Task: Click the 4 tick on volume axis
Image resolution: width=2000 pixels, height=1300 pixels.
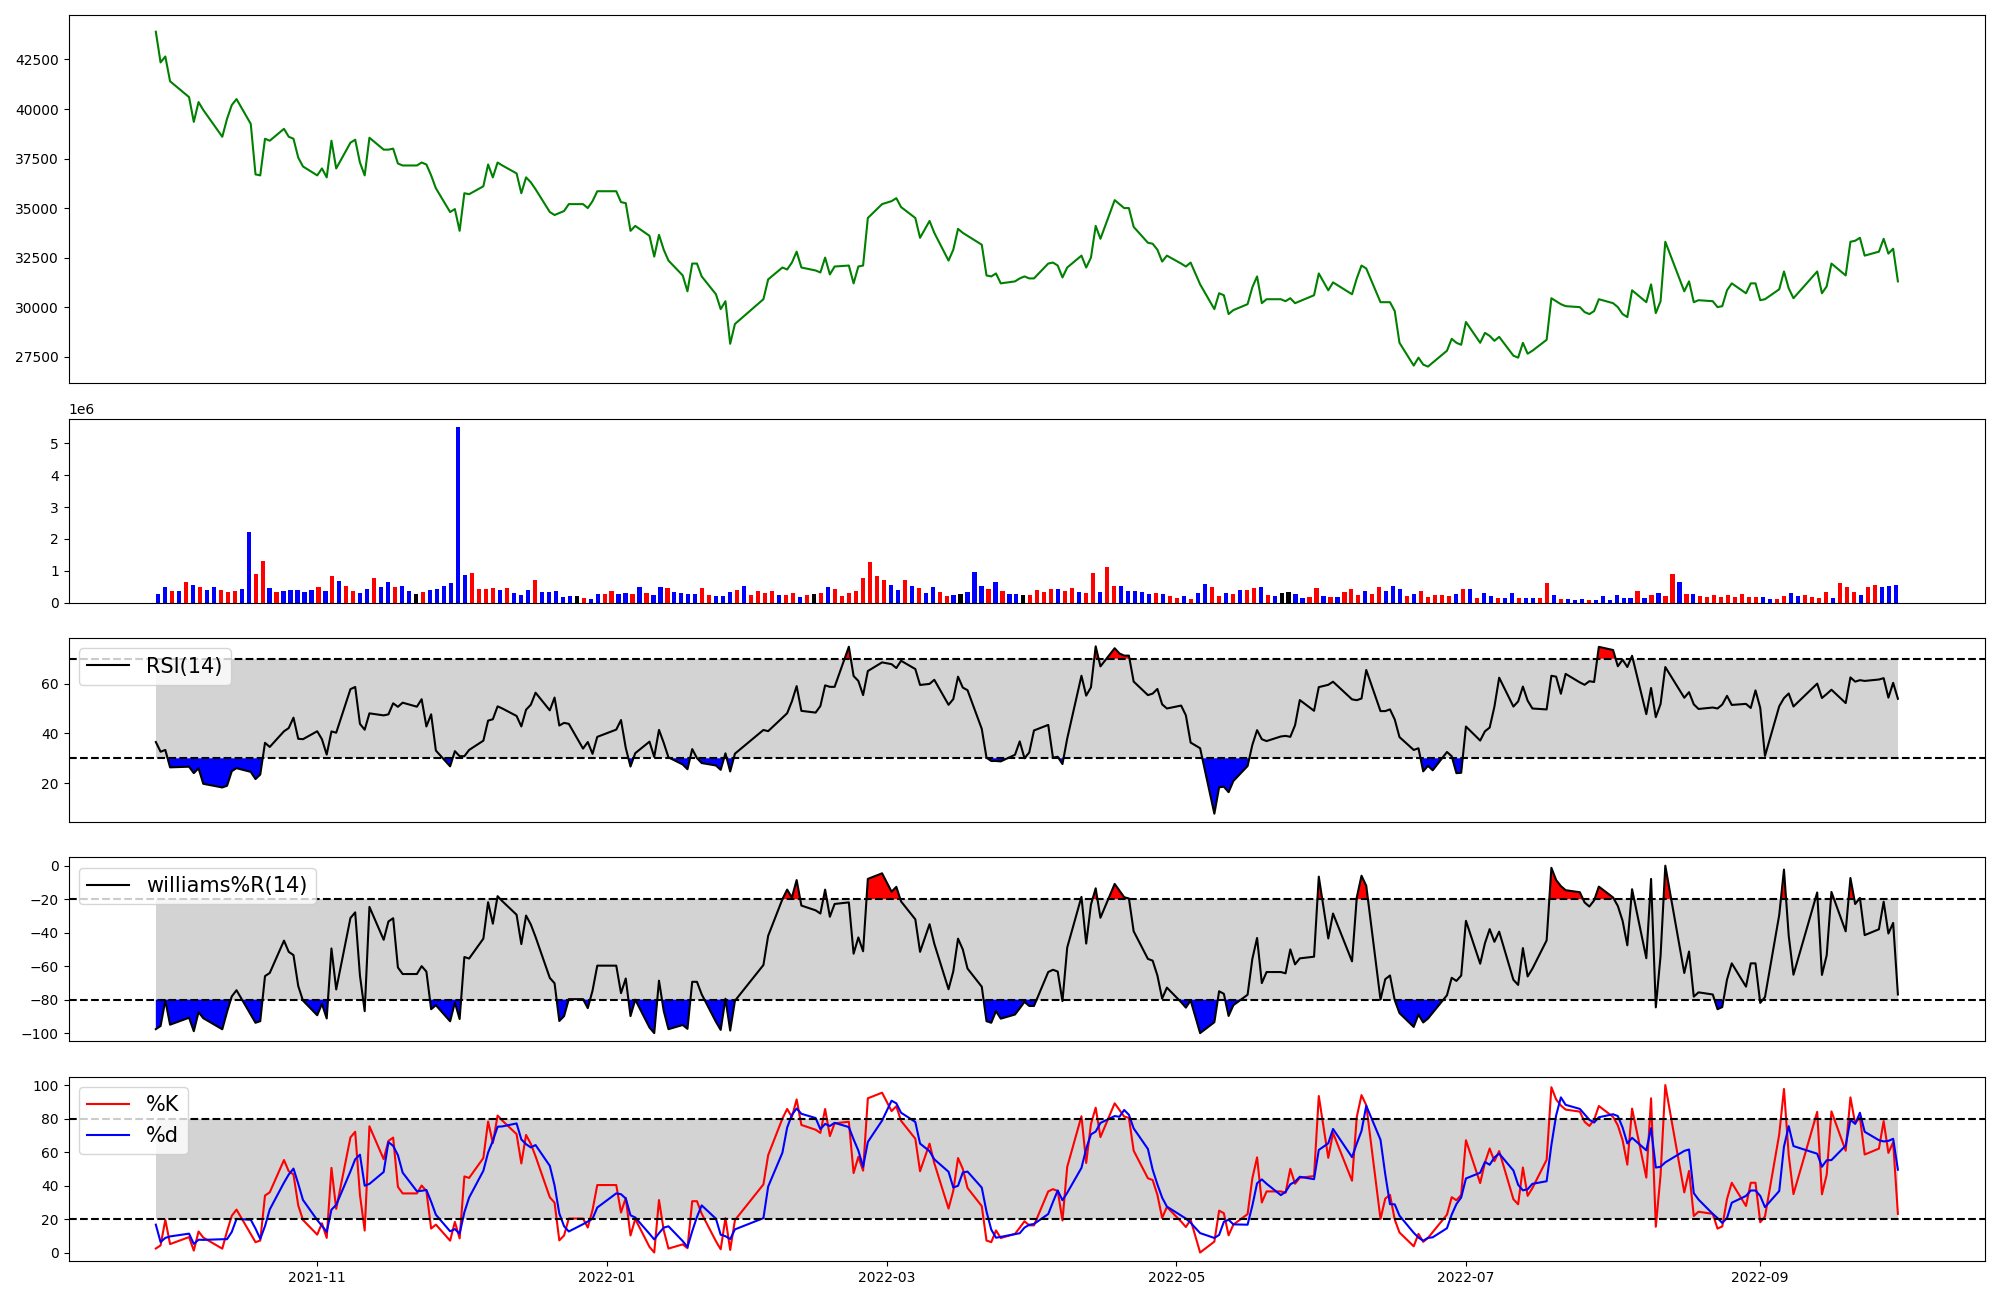Action: click(x=55, y=476)
